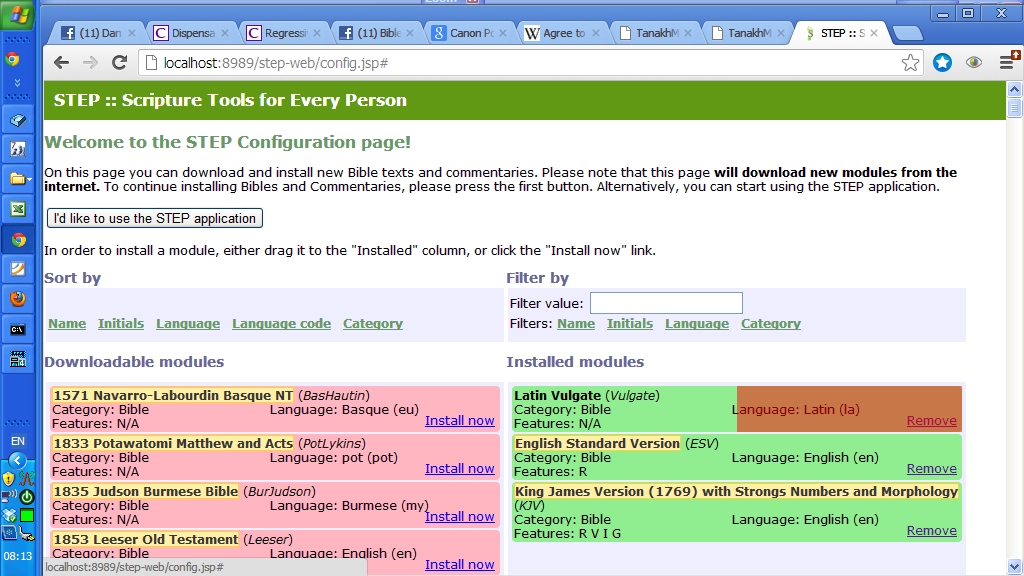1024x576 pixels.
Task: Click the 'STEP :: Scripture Tools for Every Person' header
Action: (x=230, y=100)
